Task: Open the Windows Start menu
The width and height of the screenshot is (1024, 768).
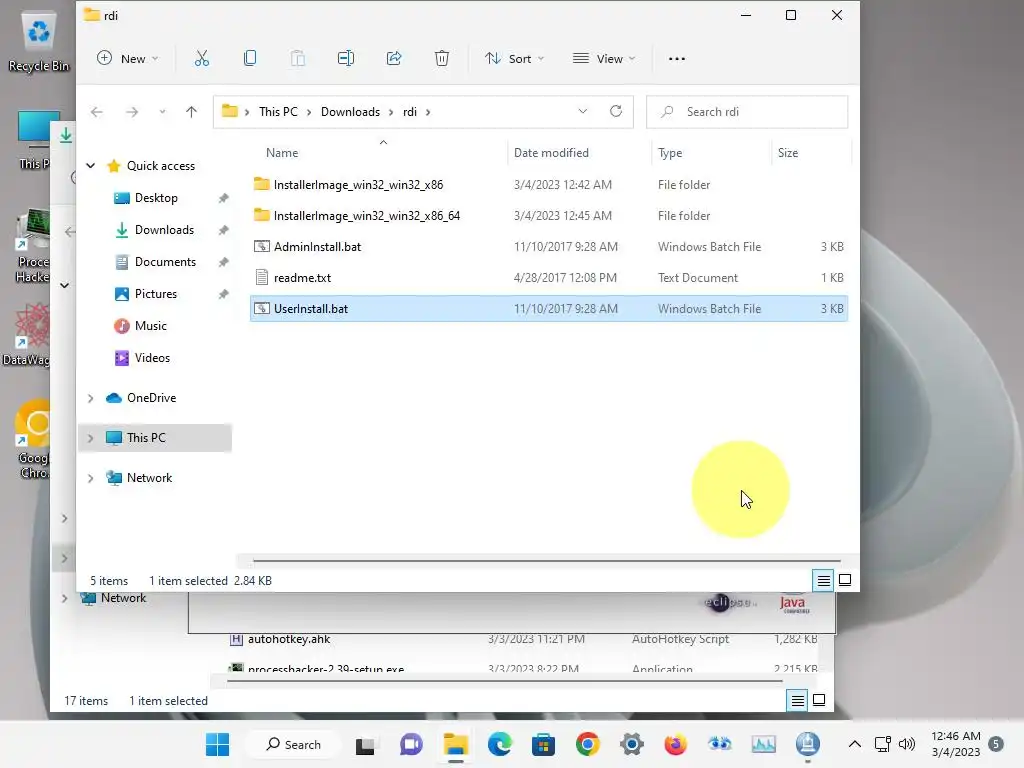Action: tap(217, 744)
